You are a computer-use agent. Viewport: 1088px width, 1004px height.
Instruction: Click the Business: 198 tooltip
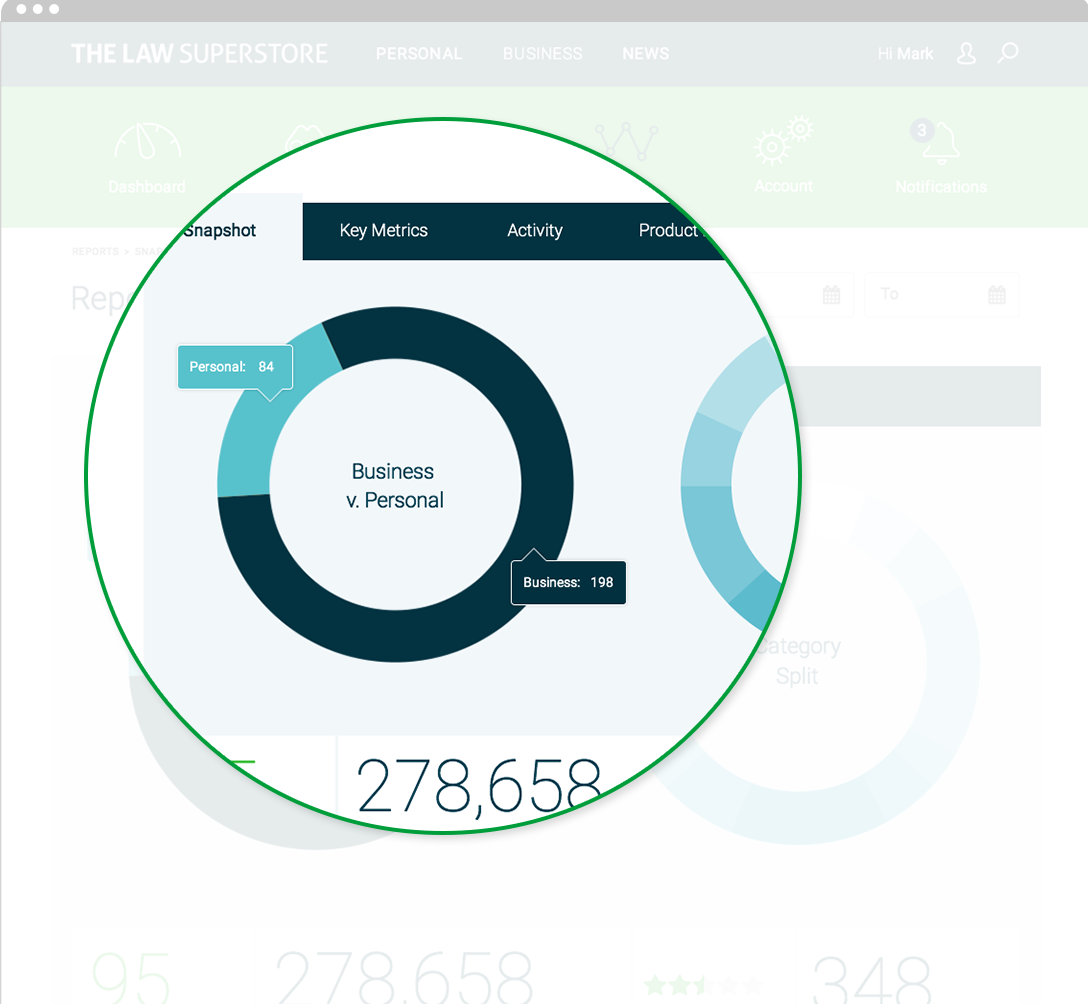568,582
